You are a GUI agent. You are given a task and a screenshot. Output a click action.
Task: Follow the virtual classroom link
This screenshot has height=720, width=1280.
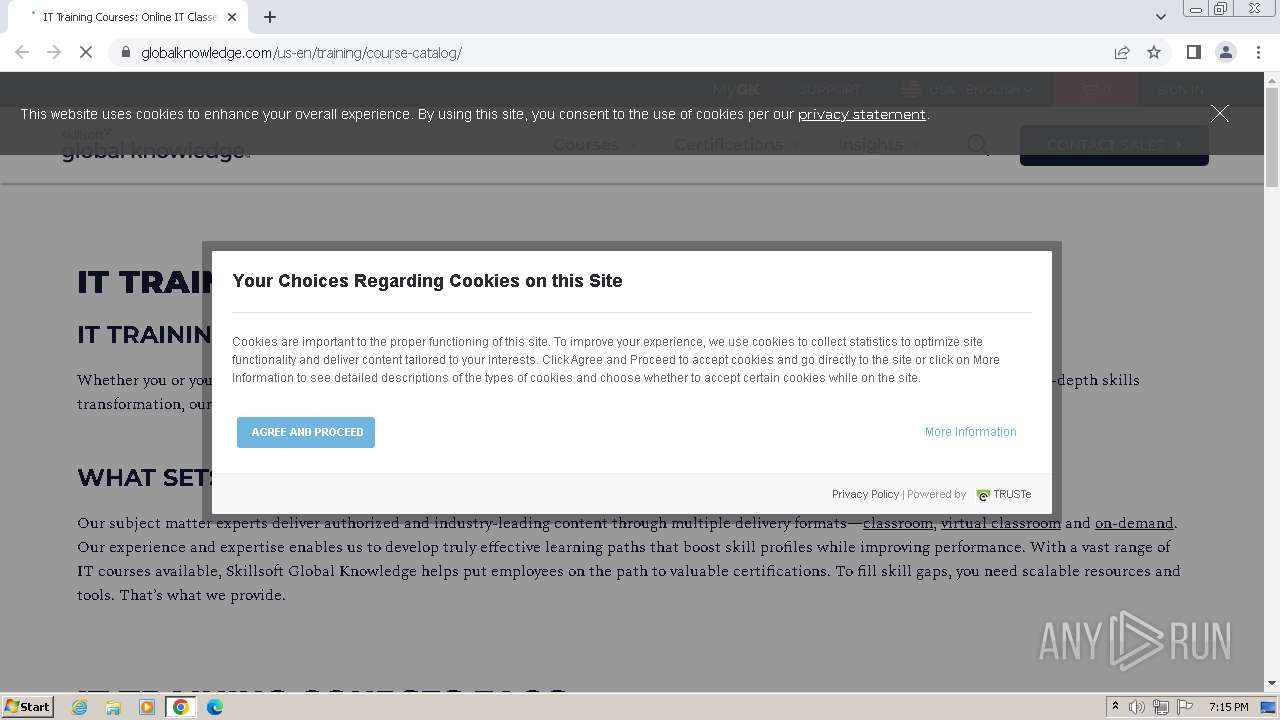1000,523
